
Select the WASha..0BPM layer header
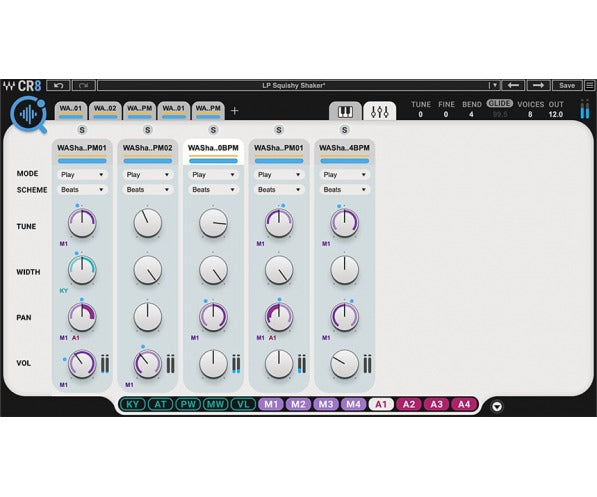pyautogui.click(x=213, y=152)
